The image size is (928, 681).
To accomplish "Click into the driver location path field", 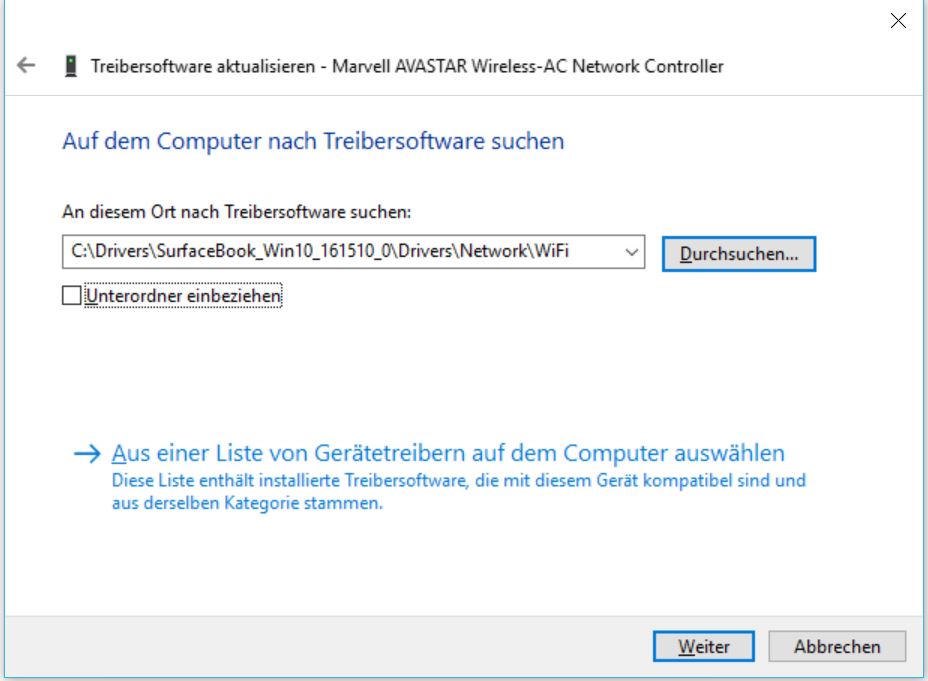I will (353, 252).
